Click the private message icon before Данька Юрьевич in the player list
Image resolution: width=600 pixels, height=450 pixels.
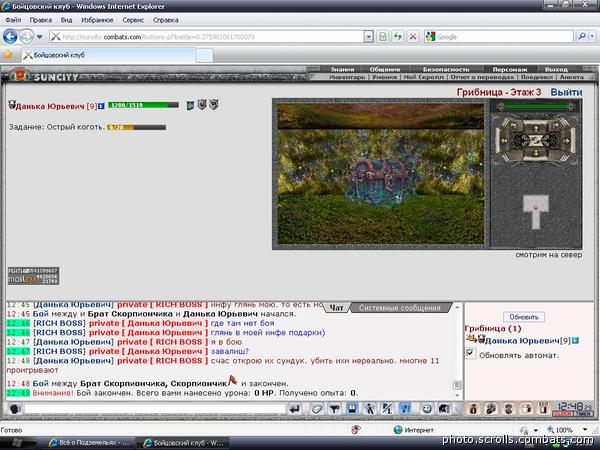(471, 339)
